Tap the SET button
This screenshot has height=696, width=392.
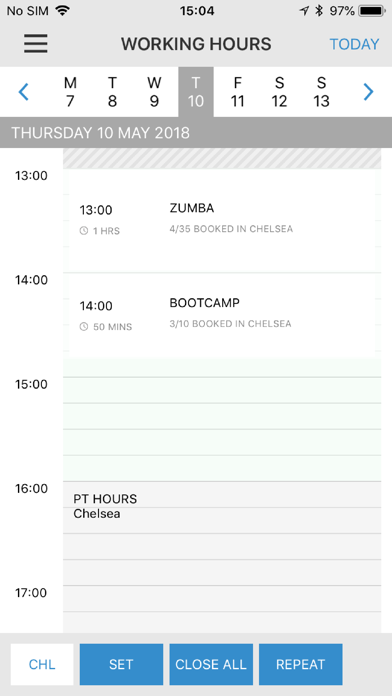tap(121, 664)
